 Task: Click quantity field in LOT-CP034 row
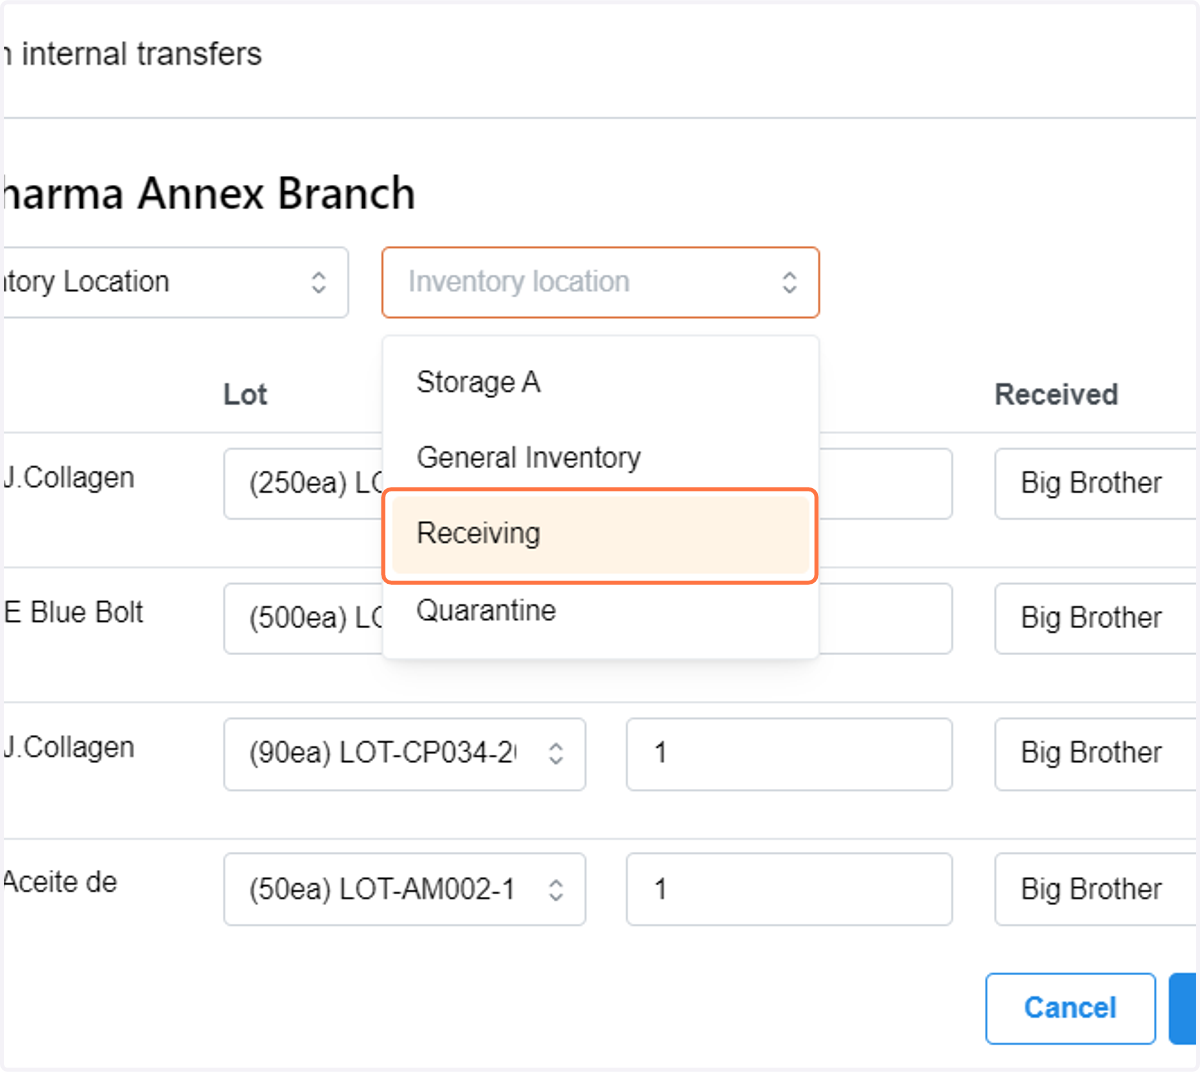[x=789, y=754]
